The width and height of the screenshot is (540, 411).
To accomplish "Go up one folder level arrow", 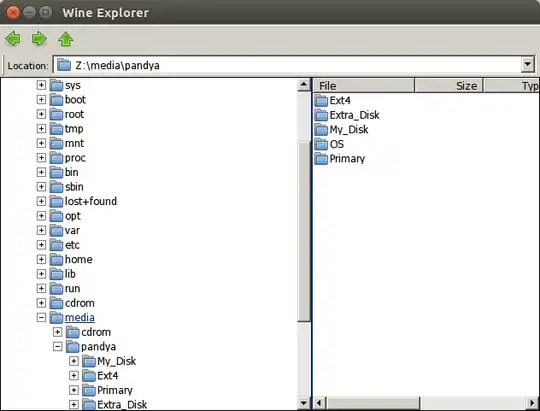I will point(65,39).
